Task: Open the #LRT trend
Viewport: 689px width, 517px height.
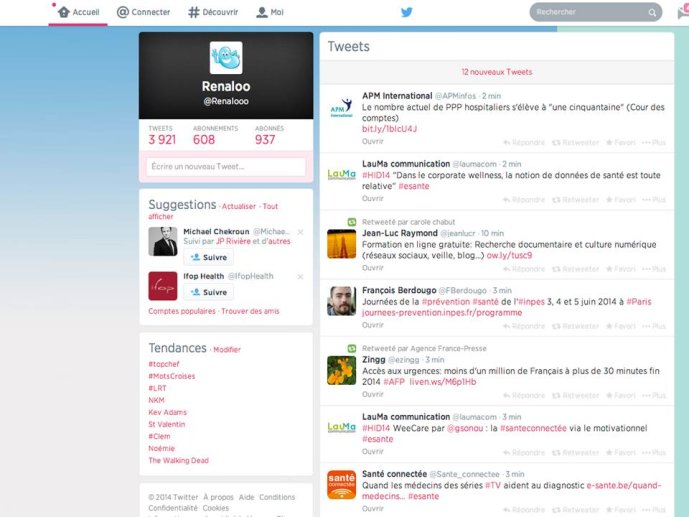Action: (x=157, y=388)
